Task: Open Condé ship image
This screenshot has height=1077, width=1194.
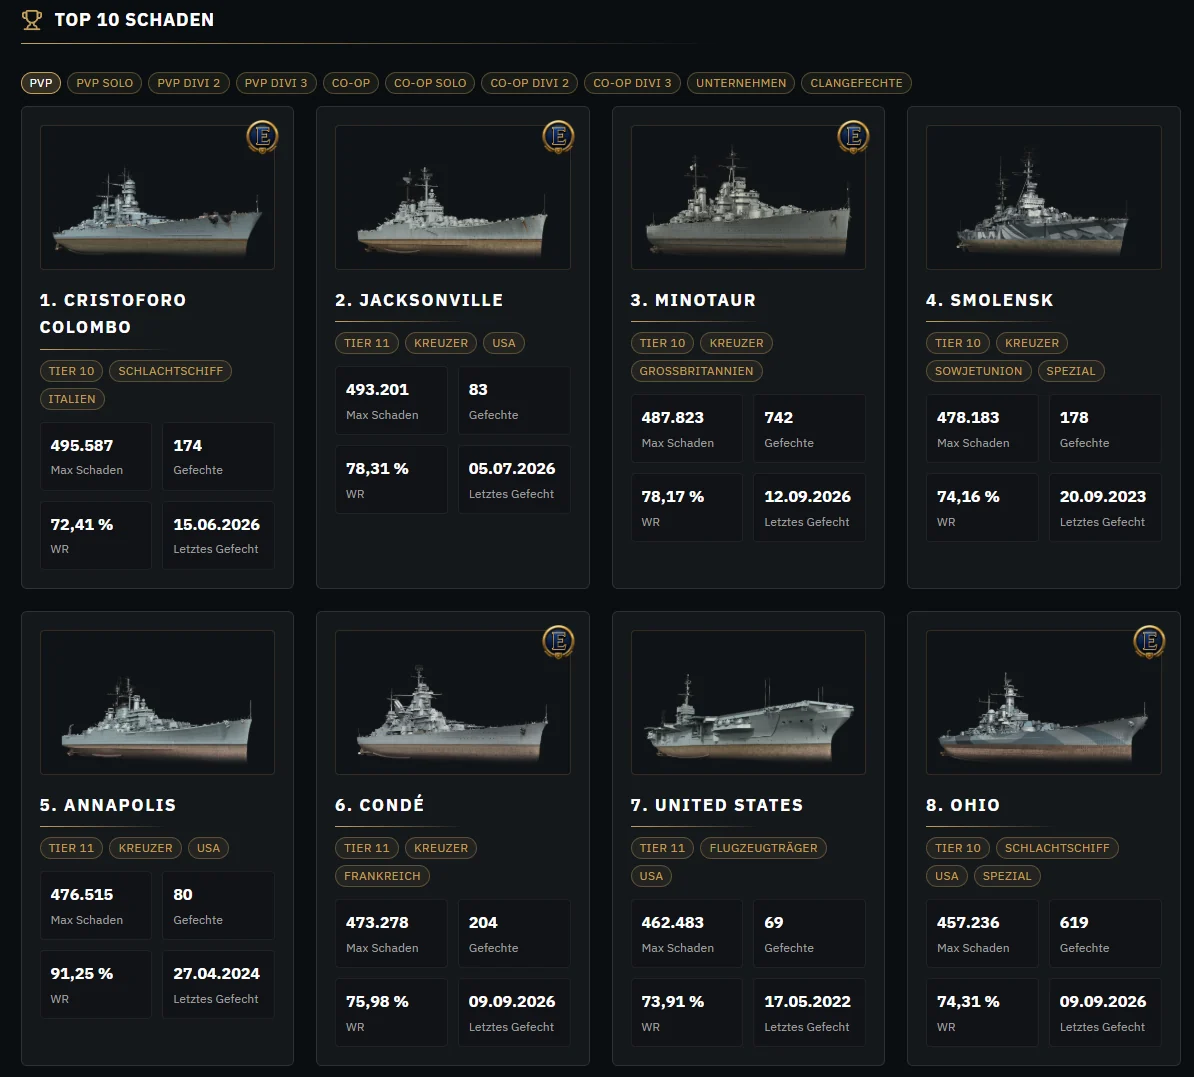Action: [453, 702]
